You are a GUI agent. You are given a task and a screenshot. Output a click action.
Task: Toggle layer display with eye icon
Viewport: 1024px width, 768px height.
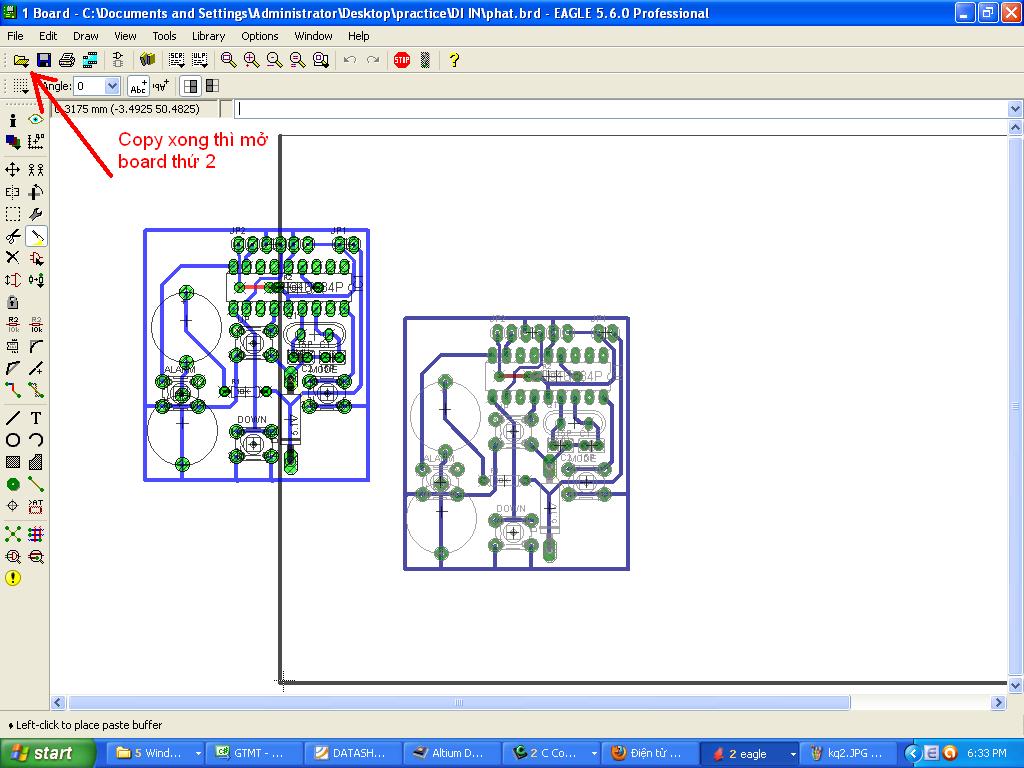[36, 120]
